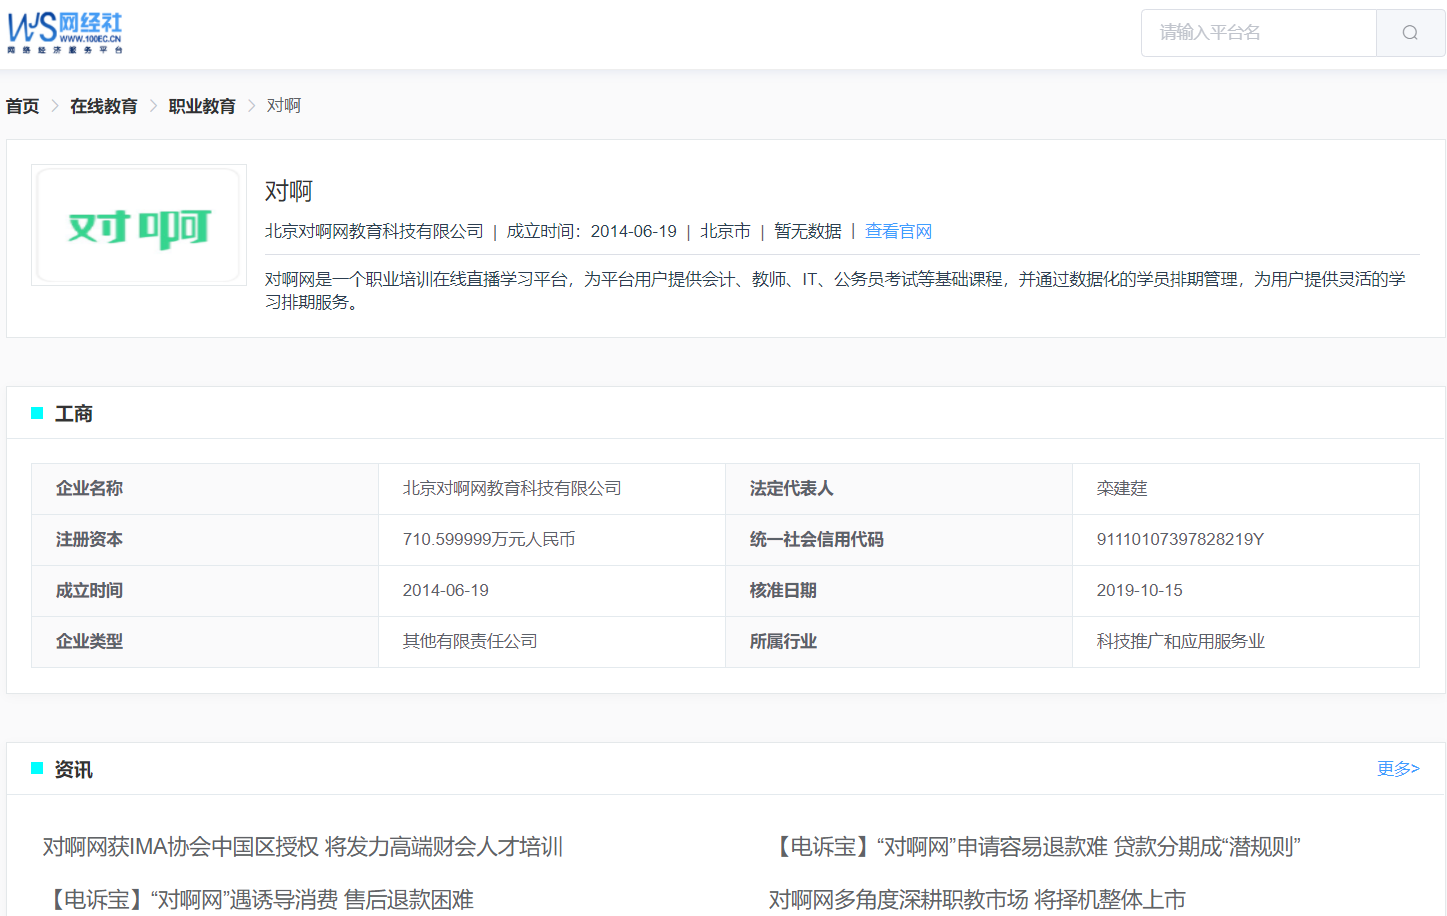The height and width of the screenshot is (916, 1447).
Task: Select the 工商 section heading
Action: pos(74,414)
